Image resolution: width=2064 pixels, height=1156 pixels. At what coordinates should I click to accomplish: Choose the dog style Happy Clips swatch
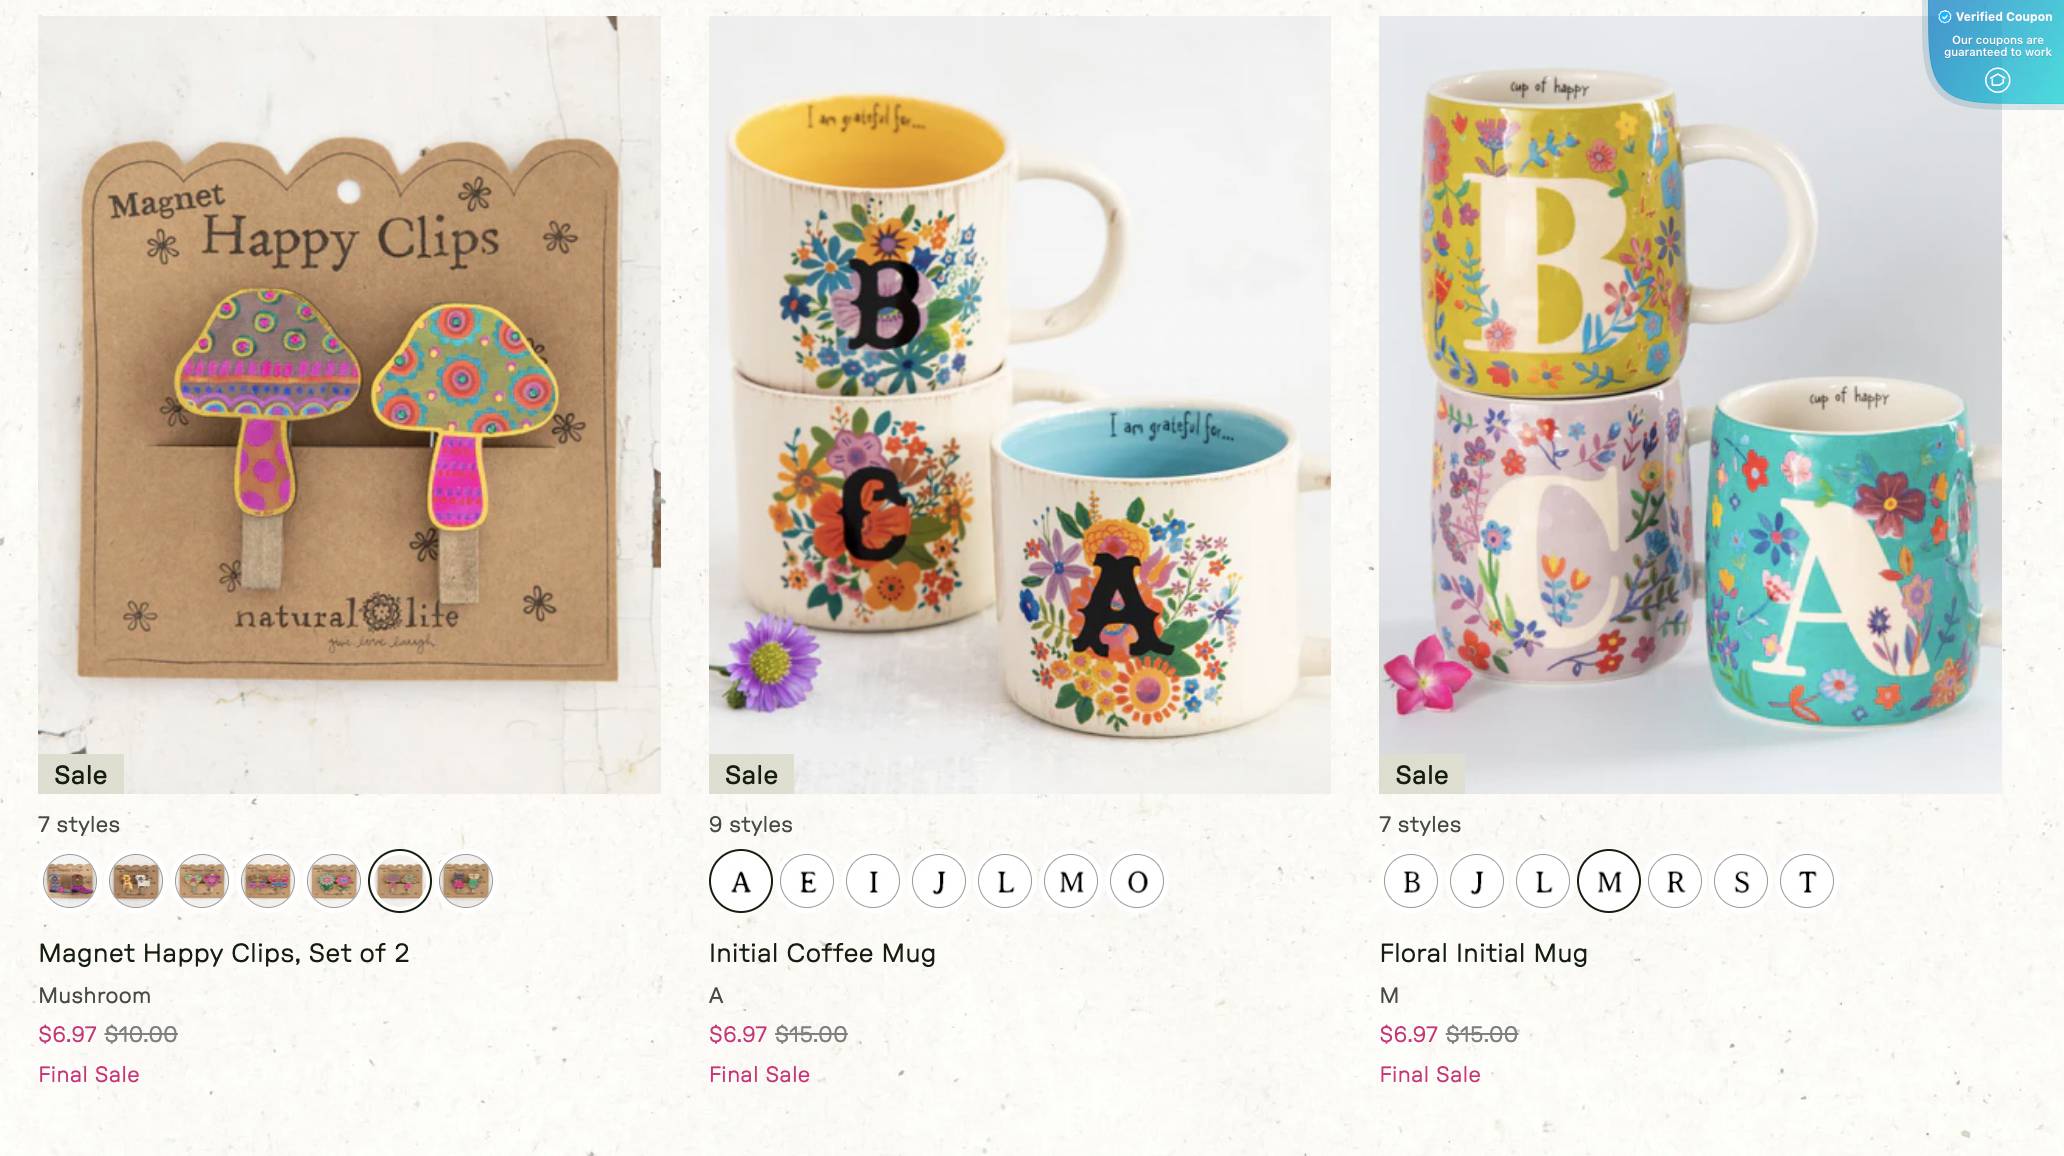[x=136, y=881]
